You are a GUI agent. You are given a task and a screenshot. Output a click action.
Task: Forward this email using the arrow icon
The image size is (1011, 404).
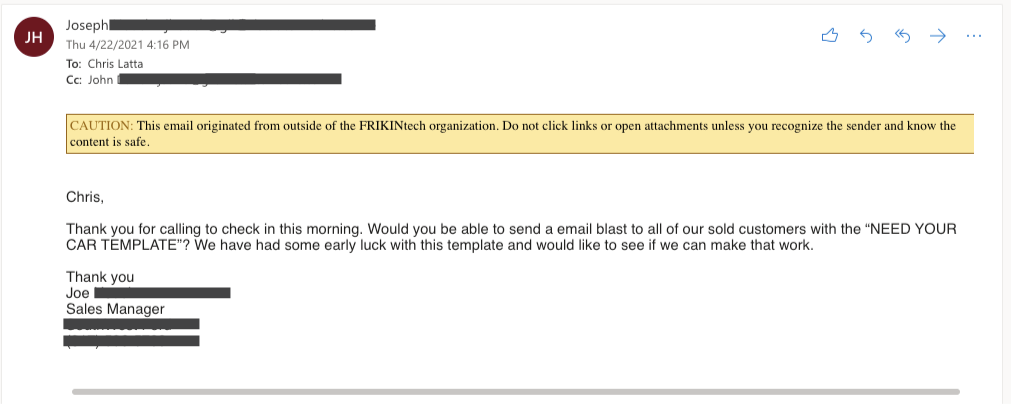pyautogui.click(x=937, y=36)
